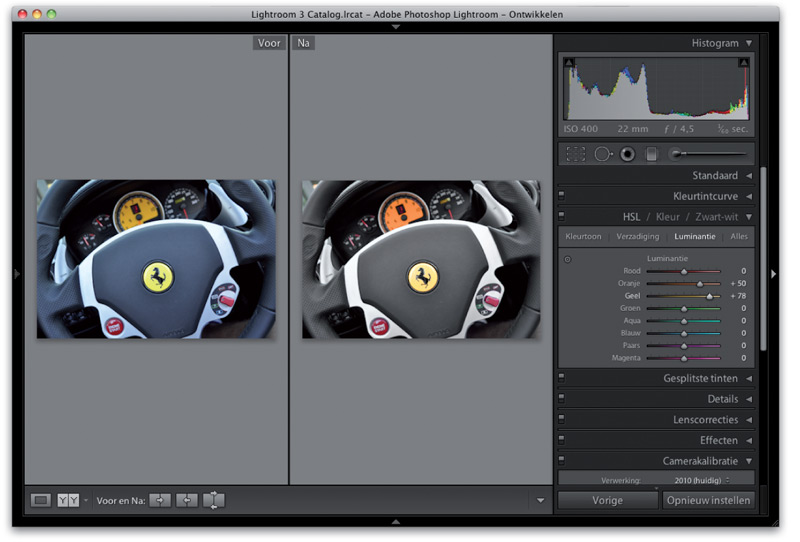Hide the right panel group
Screen dimensions: 800x542
[773, 274]
